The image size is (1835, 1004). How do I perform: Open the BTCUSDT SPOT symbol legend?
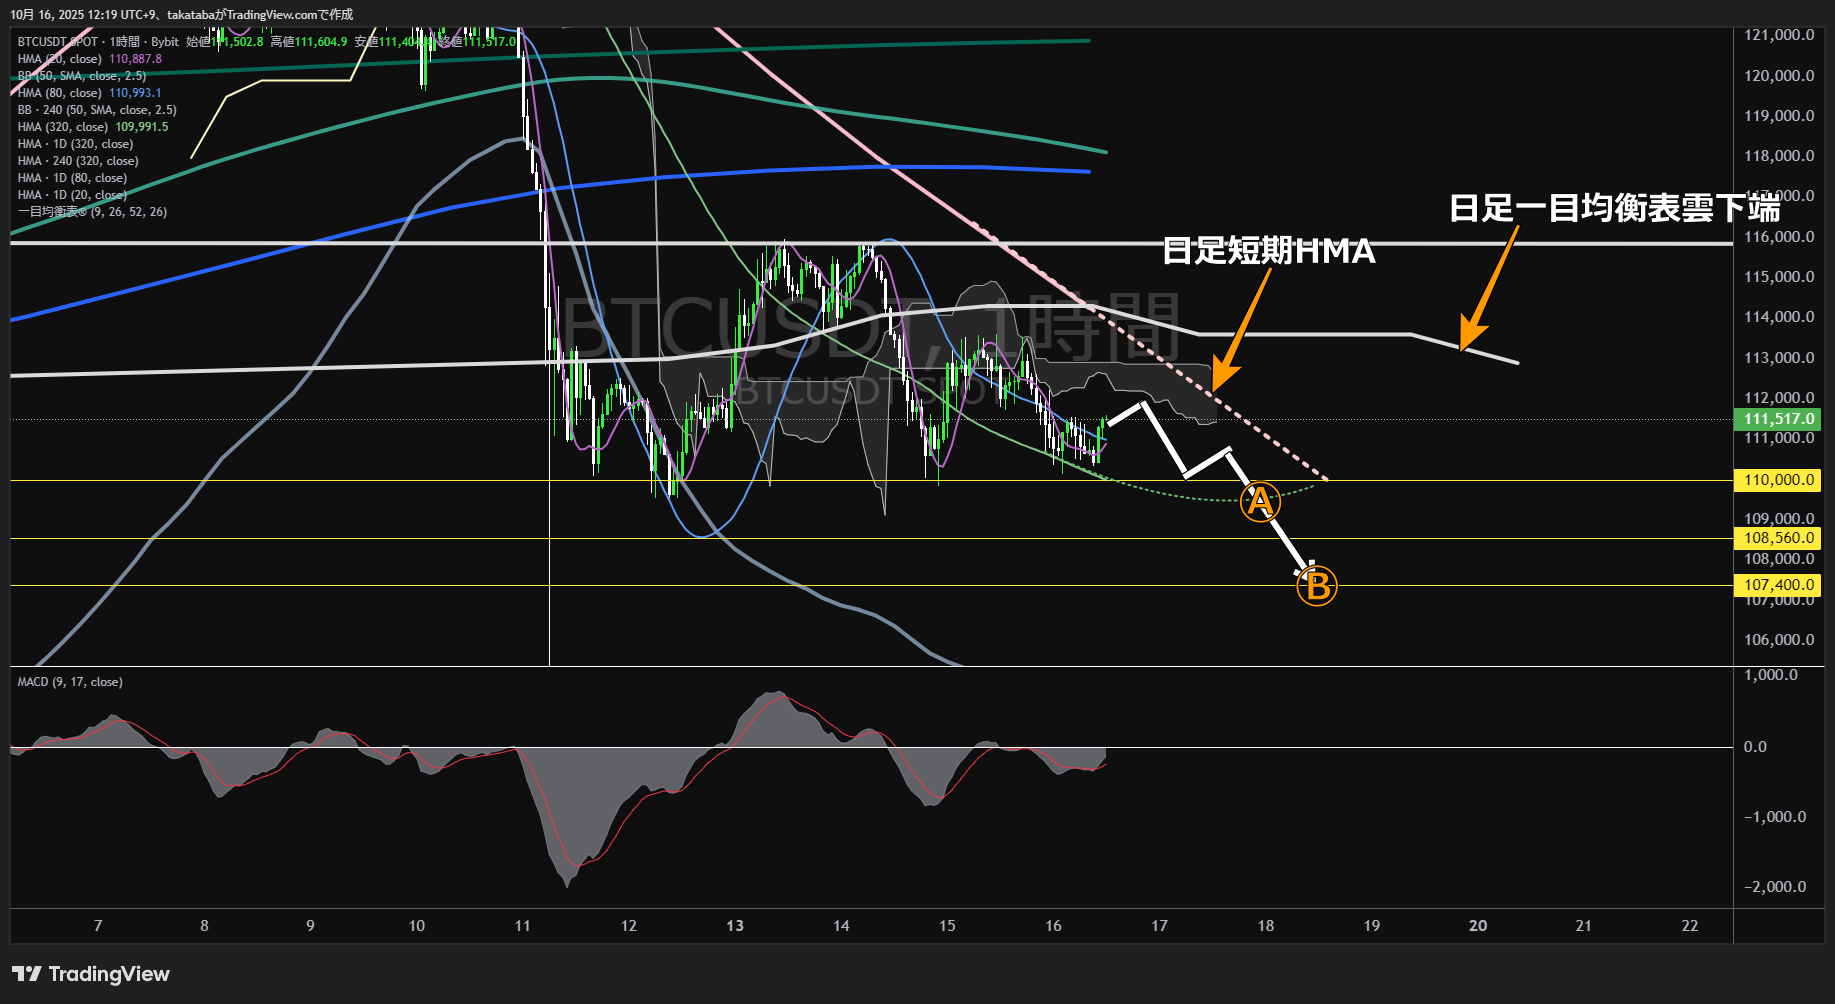[x=58, y=42]
